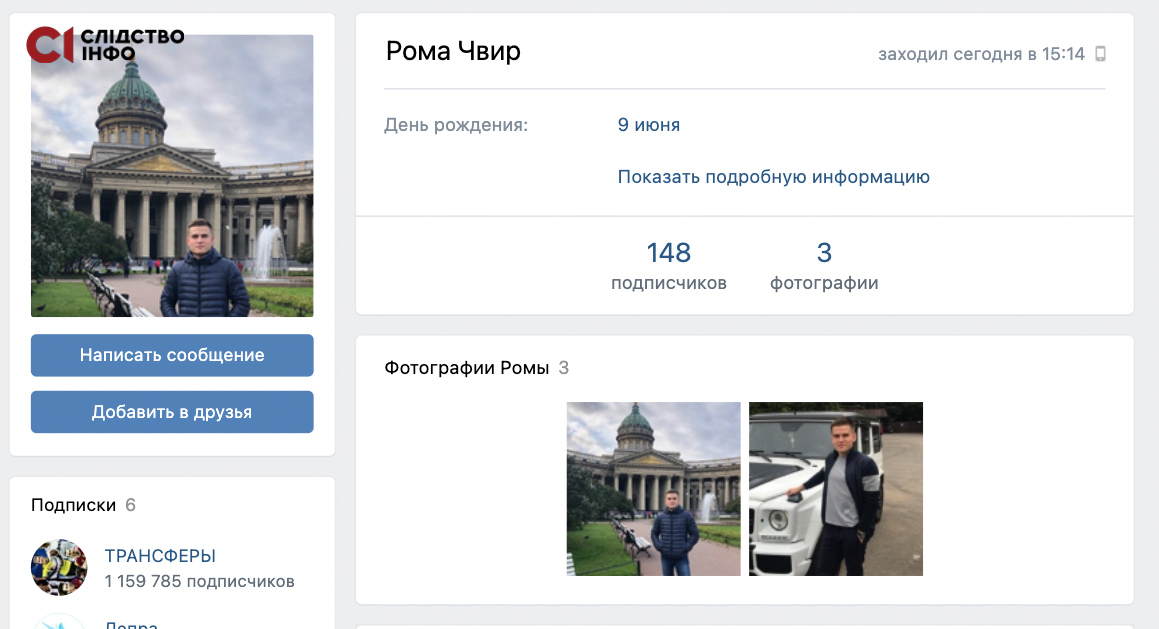
Task: Open the 3 фотографии counter
Action: tap(824, 266)
